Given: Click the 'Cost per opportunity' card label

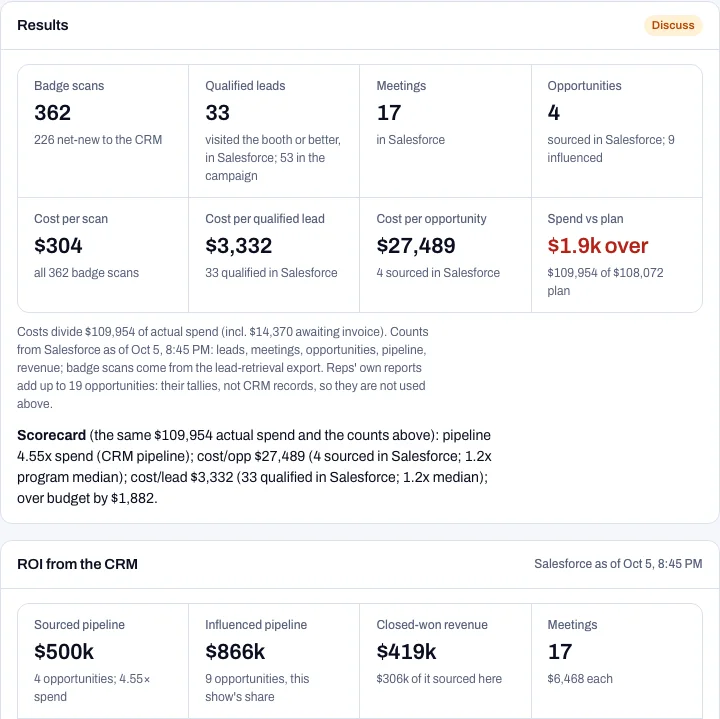Looking at the screenshot, I should pyautogui.click(x=431, y=219).
